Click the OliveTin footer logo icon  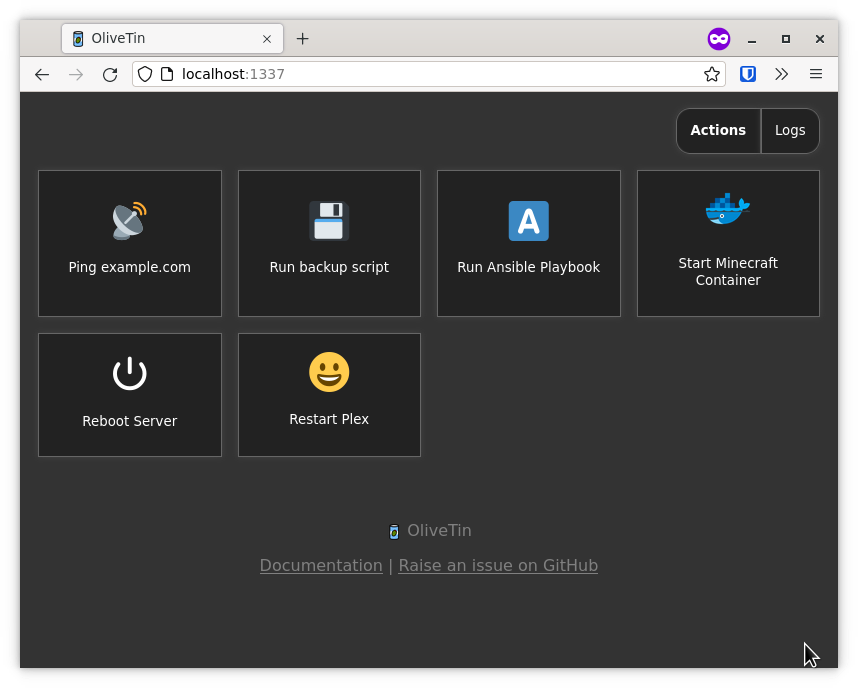[x=394, y=531]
